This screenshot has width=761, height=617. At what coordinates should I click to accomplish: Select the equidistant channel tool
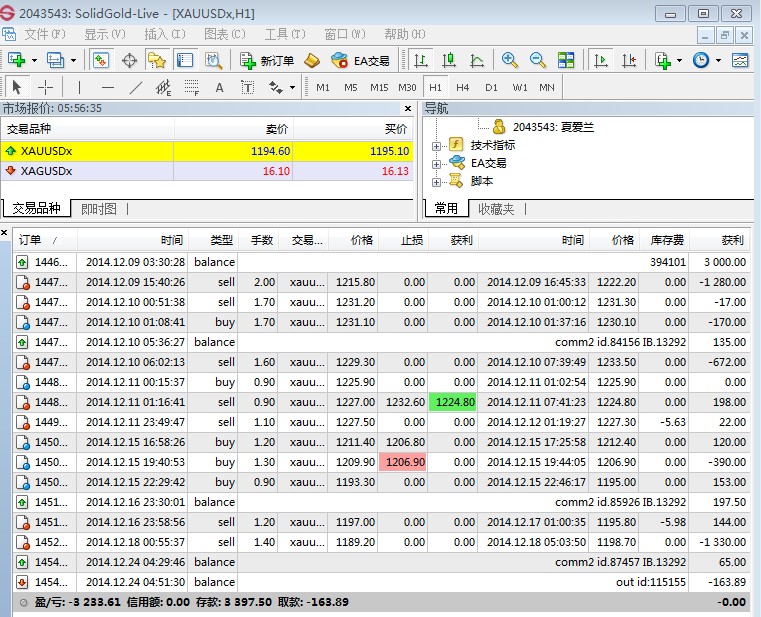(x=164, y=87)
